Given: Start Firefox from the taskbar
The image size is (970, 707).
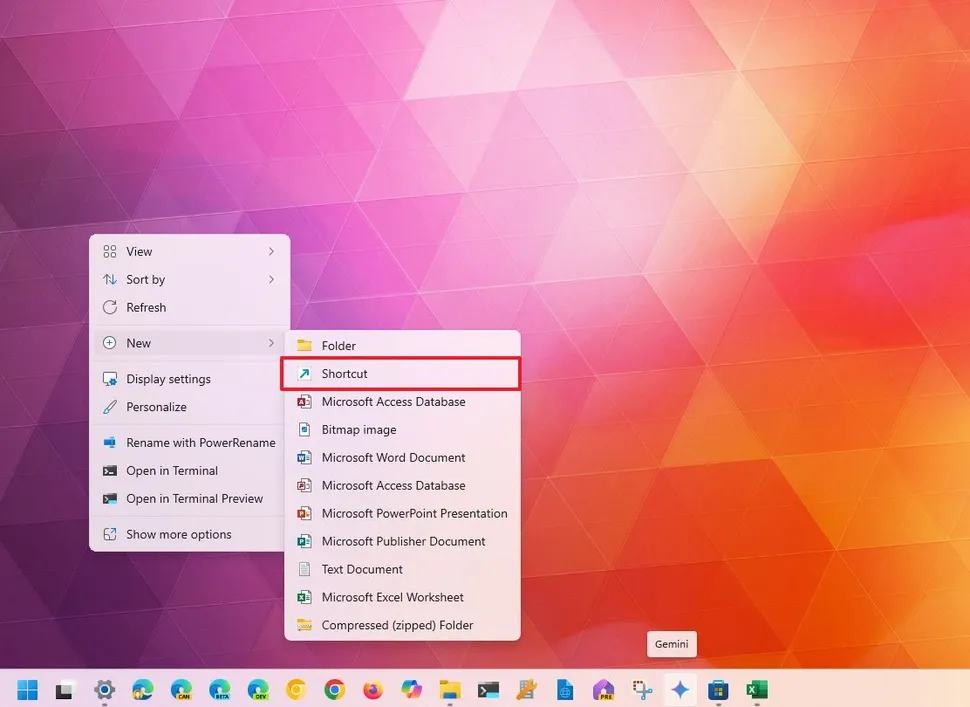Looking at the screenshot, I should click(x=372, y=689).
